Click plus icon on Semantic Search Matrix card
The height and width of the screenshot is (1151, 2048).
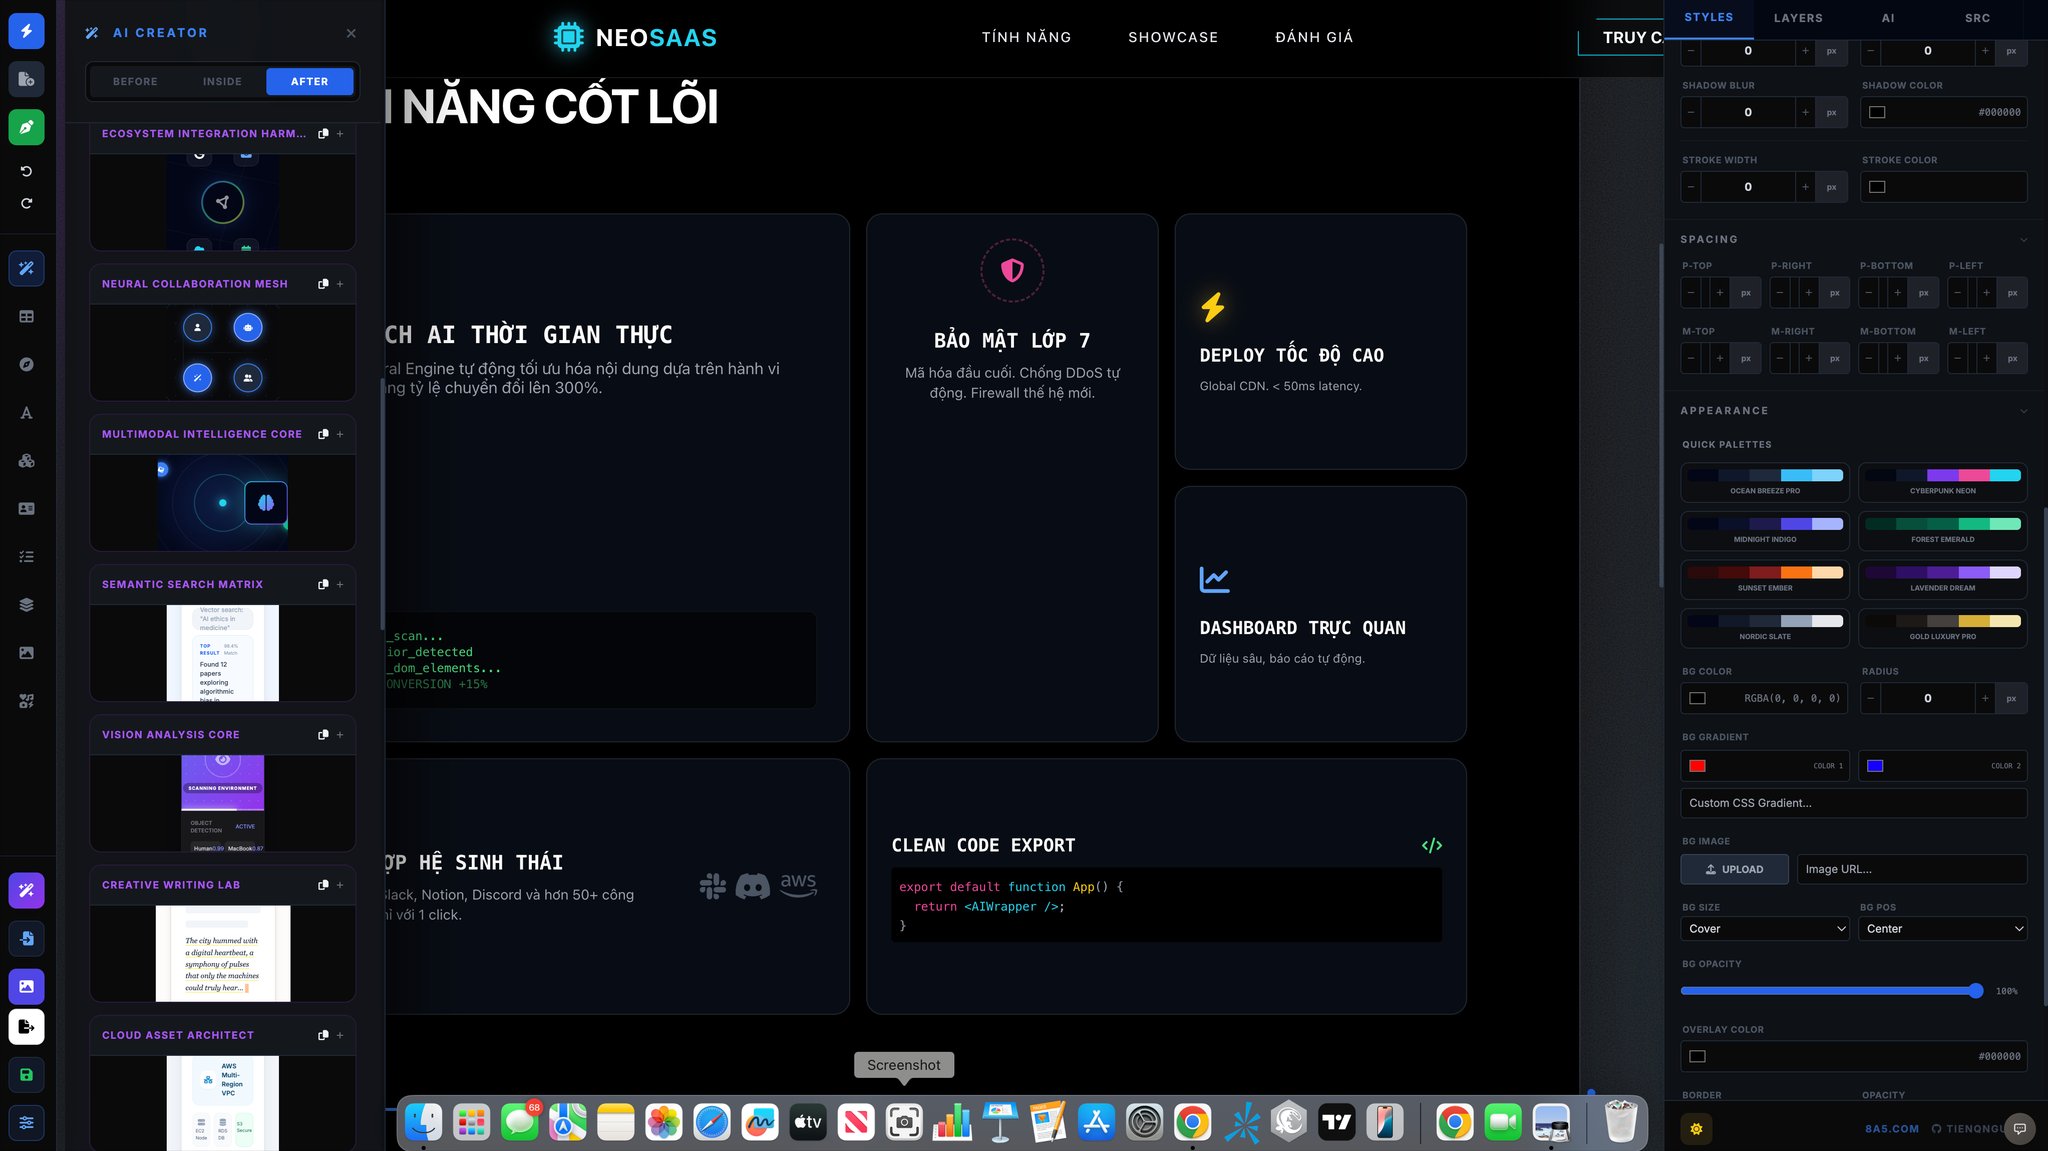click(x=340, y=584)
